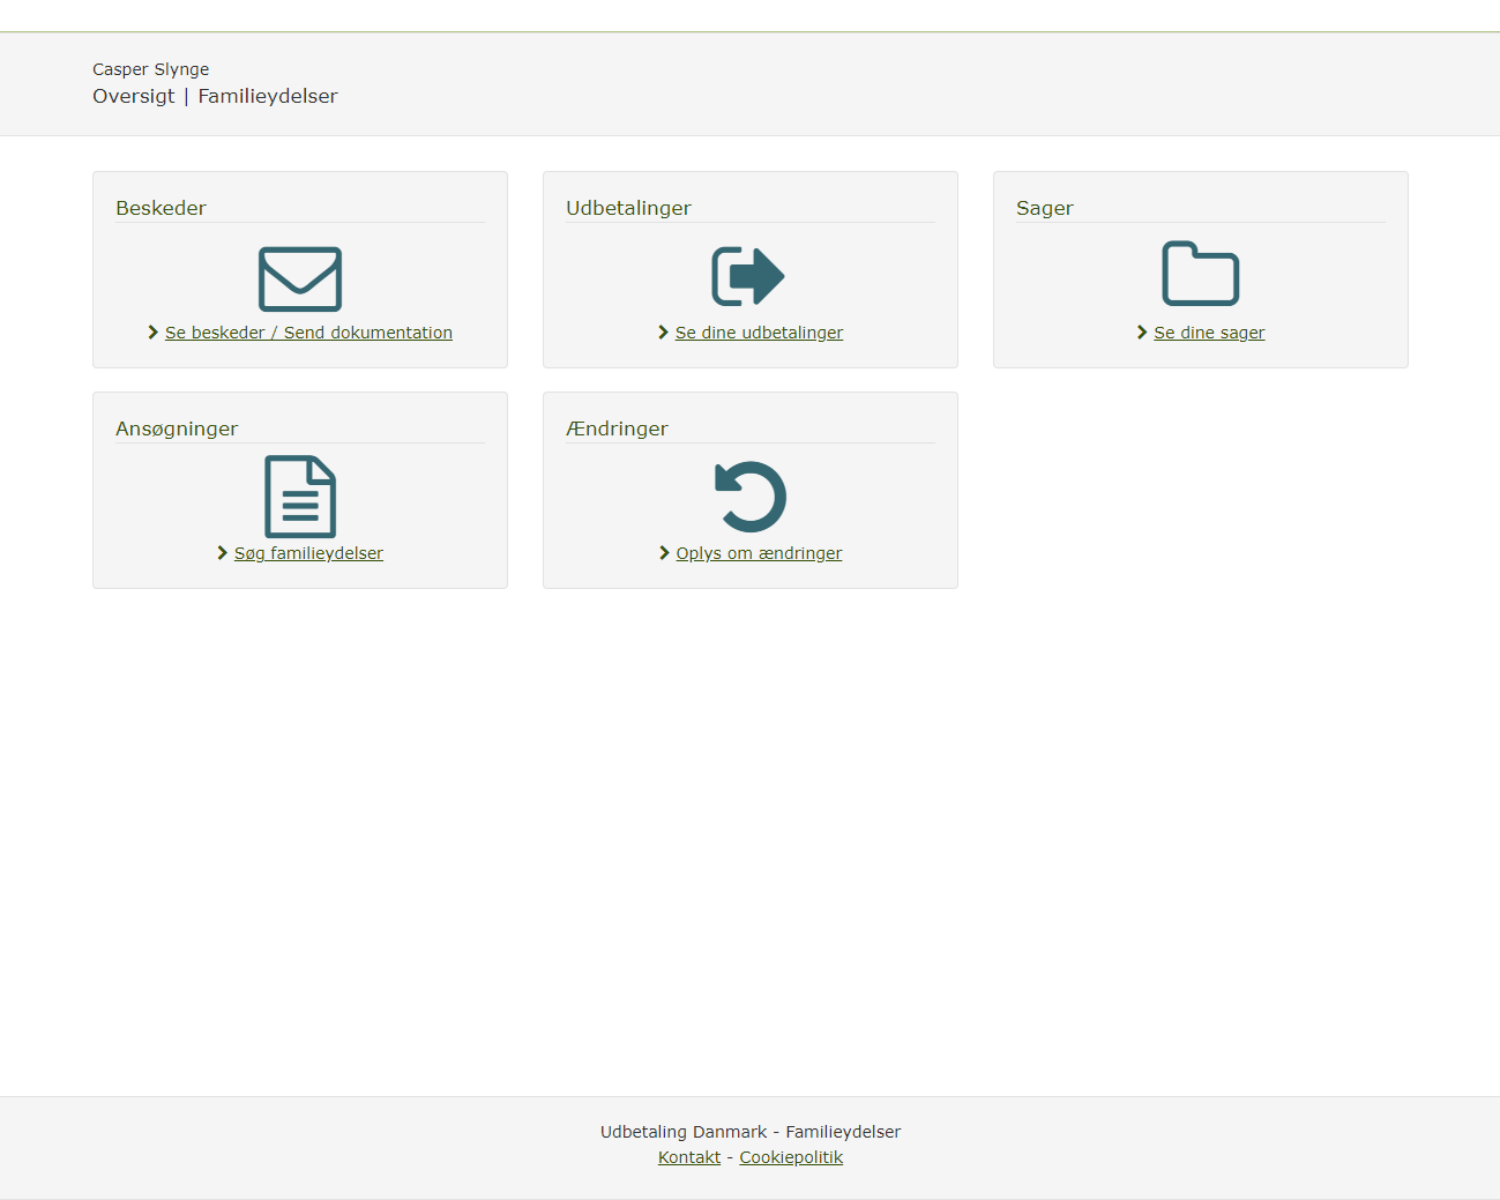The width and height of the screenshot is (1500, 1200).
Task: Click chevron before 'Søg familieydelser'
Action: (222, 553)
